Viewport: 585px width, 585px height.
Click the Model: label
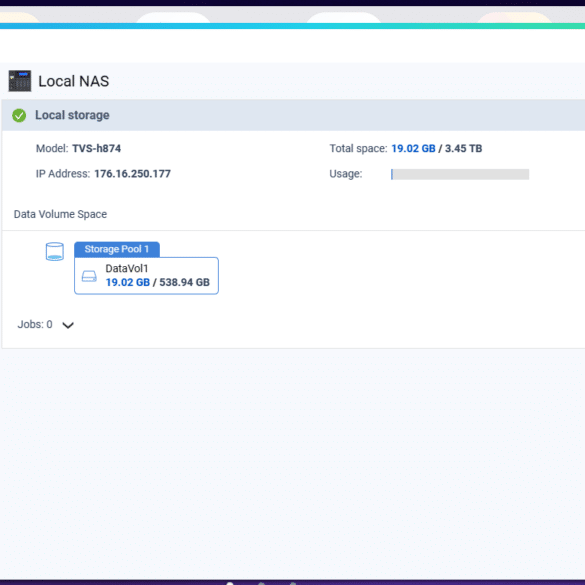(x=52, y=148)
